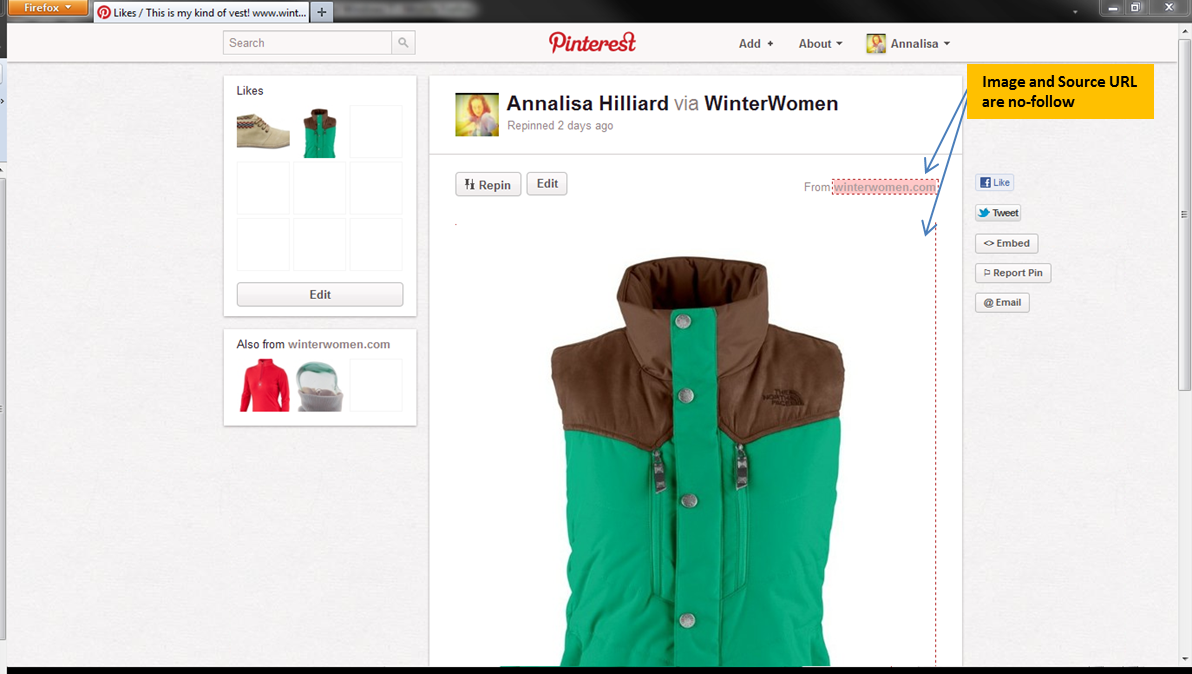Follow the From winterwomen.com source link

tap(885, 187)
